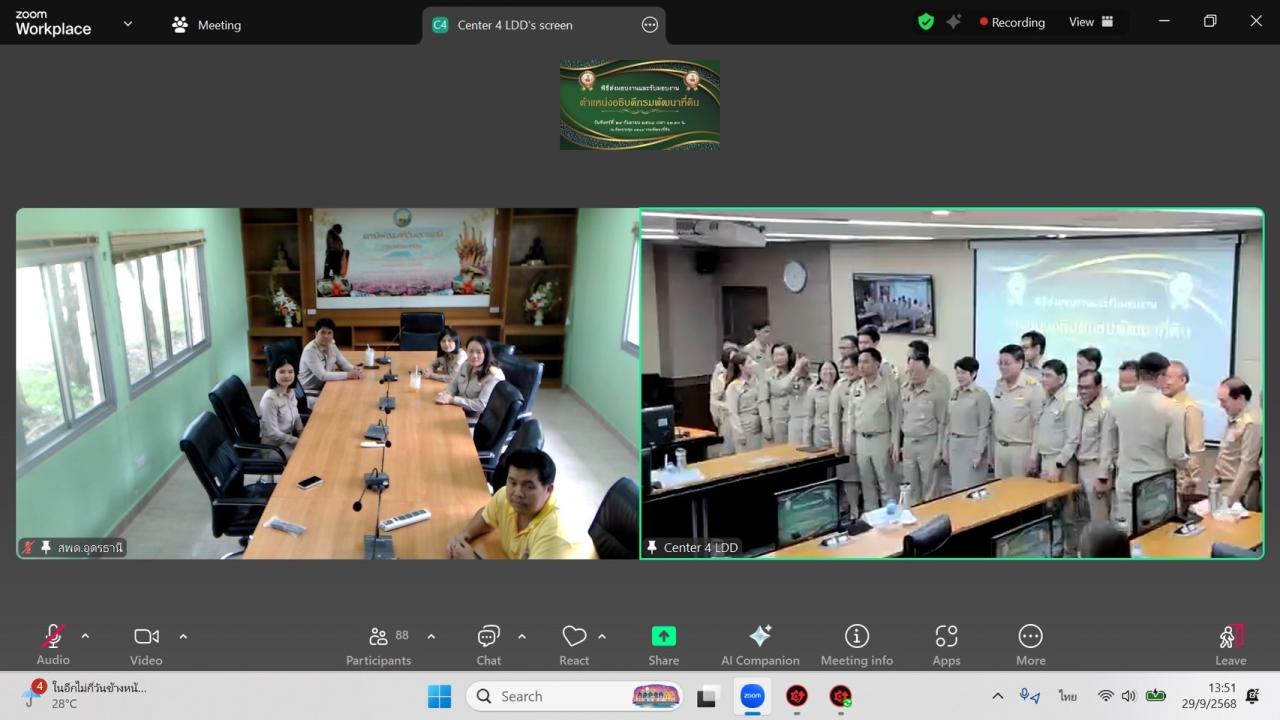The height and width of the screenshot is (720, 1280).
Task: Expand video options arrow next to Video
Action: pyautogui.click(x=183, y=636)
